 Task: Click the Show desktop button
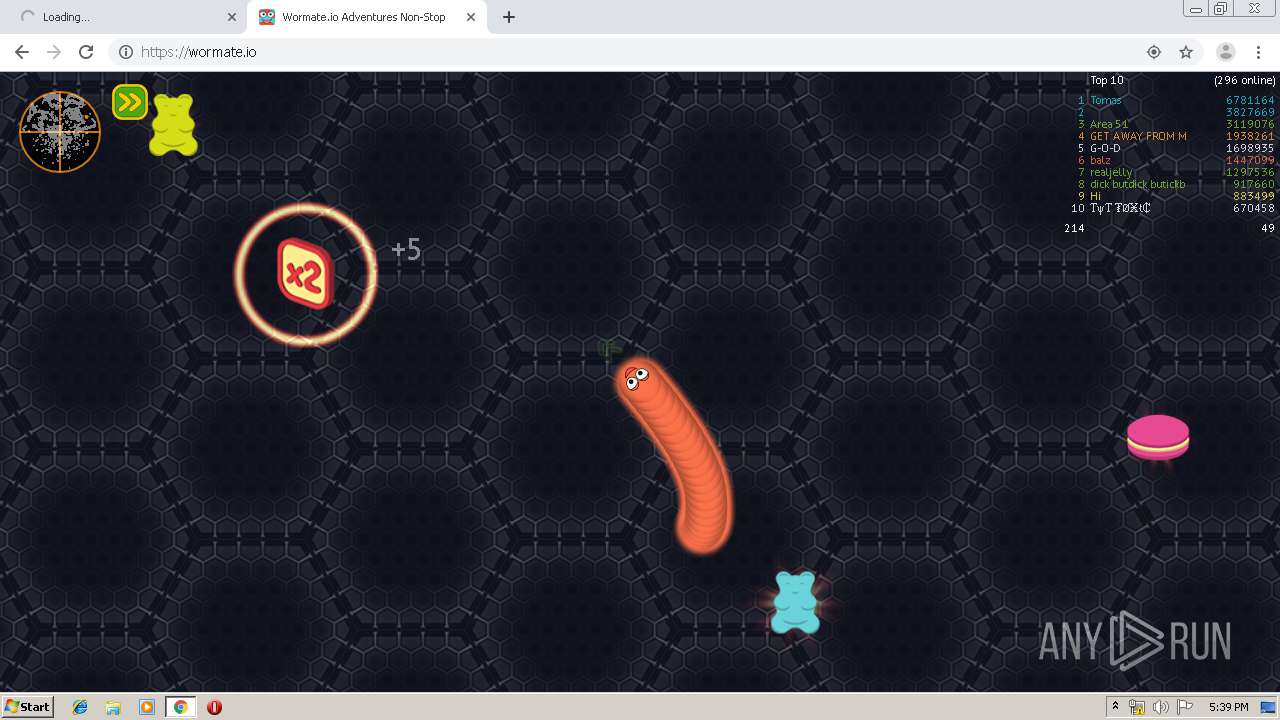(x=1269, y=707)
